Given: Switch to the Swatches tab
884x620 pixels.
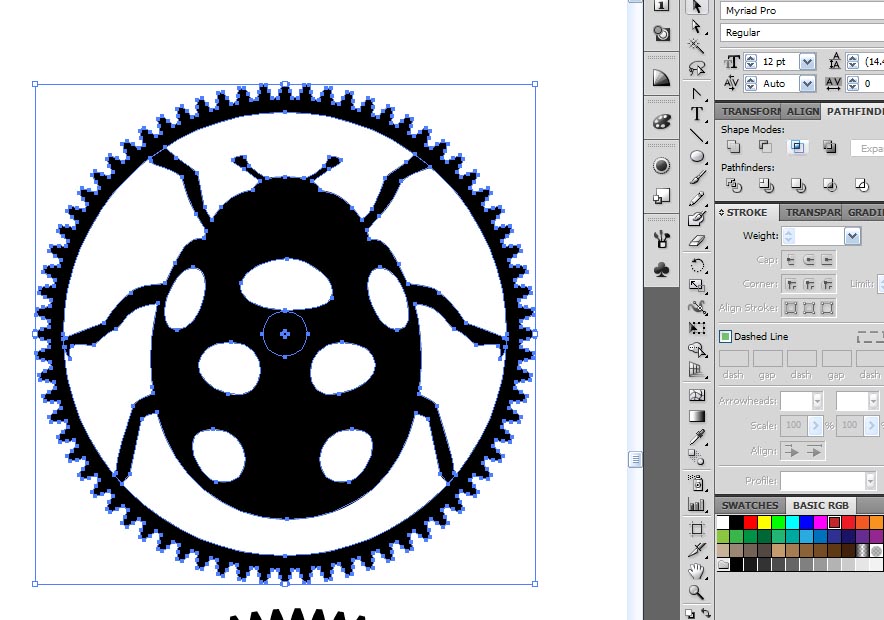Looking at the screenshot, I should (x=750, y=505).
